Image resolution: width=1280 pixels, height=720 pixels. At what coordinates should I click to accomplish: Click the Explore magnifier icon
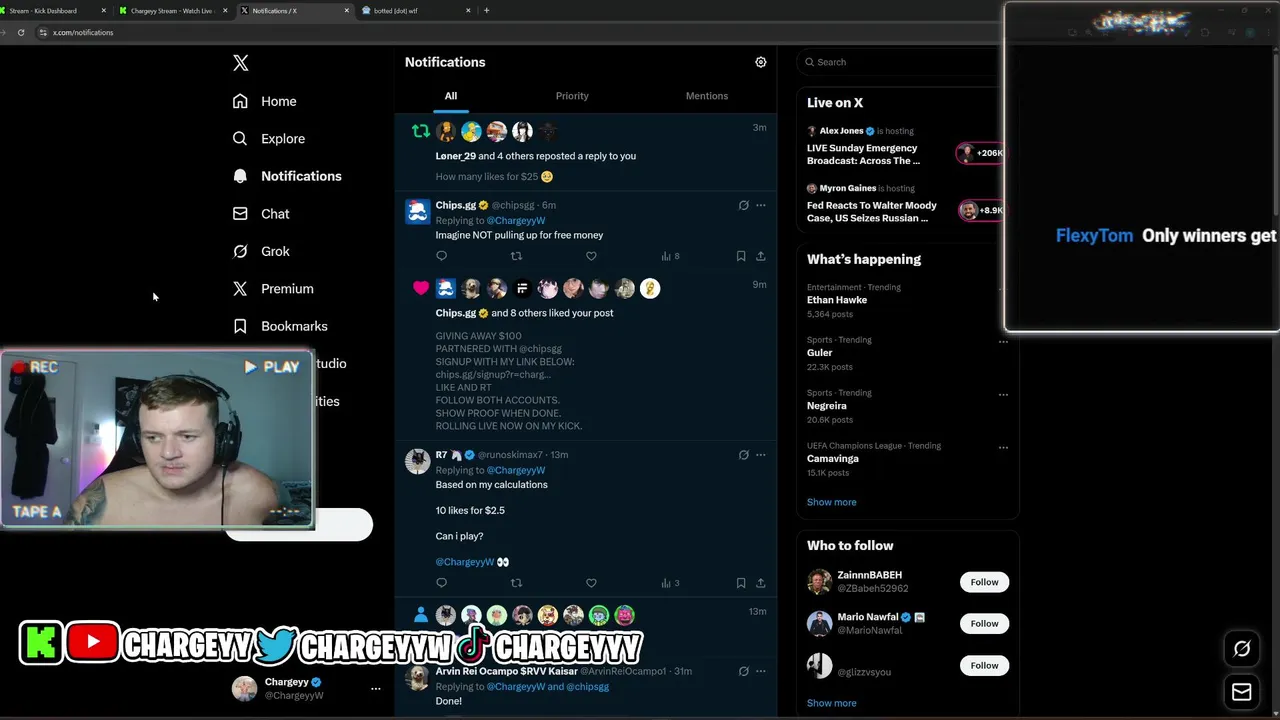(240, 139)
